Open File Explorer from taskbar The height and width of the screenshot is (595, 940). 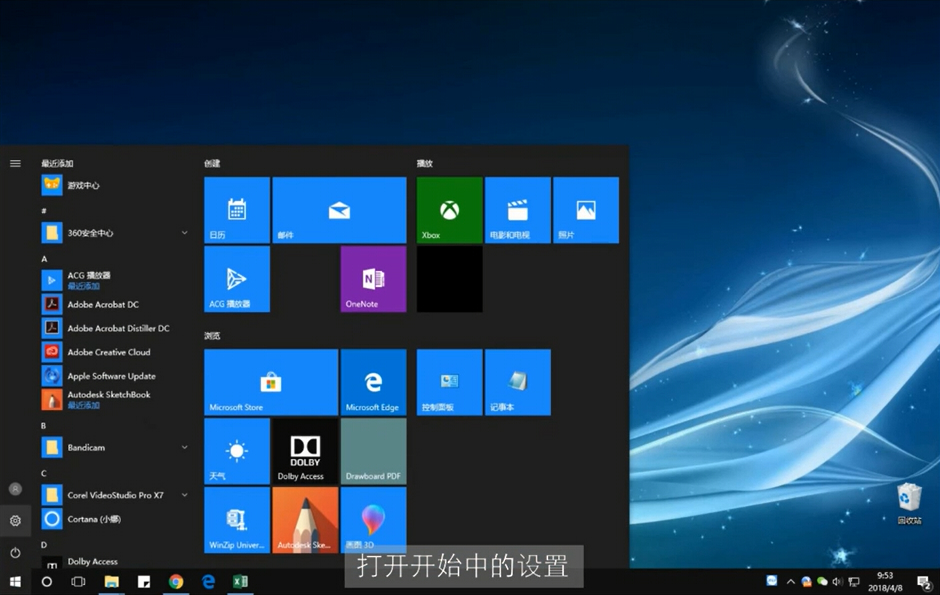(112, 581)
